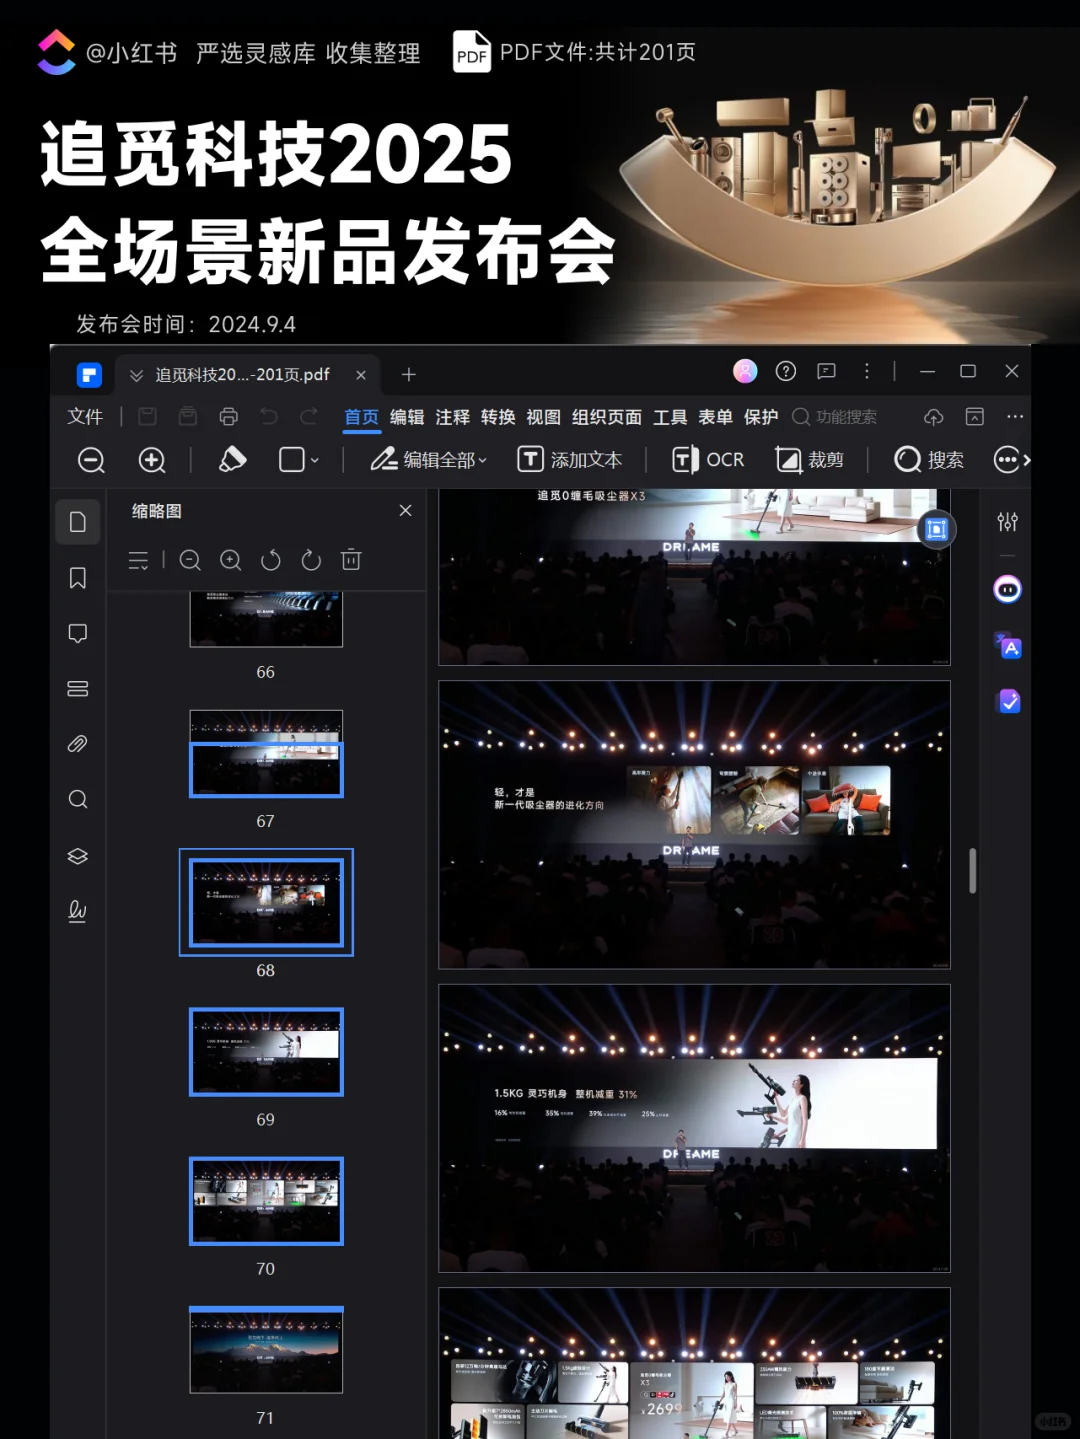Switch to the 工具 tab
Image resolution: width=1080 pixels, height=1439 pixels.
tap(670, 417)
